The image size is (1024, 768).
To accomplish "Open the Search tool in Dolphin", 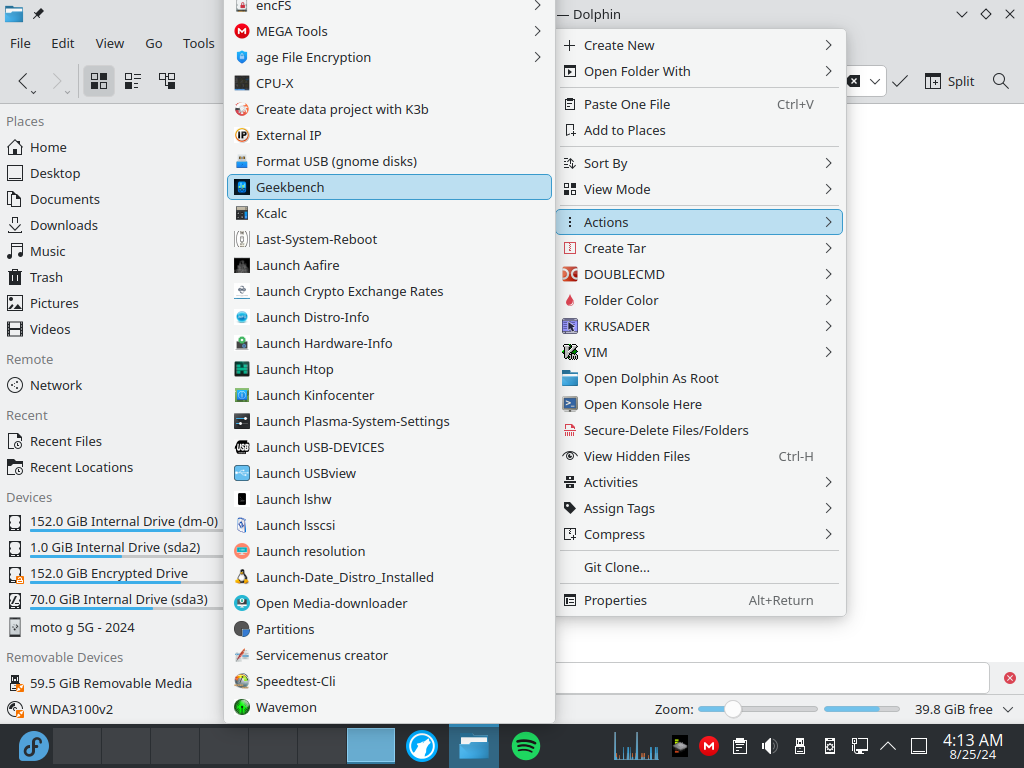I will [1000, 81].
